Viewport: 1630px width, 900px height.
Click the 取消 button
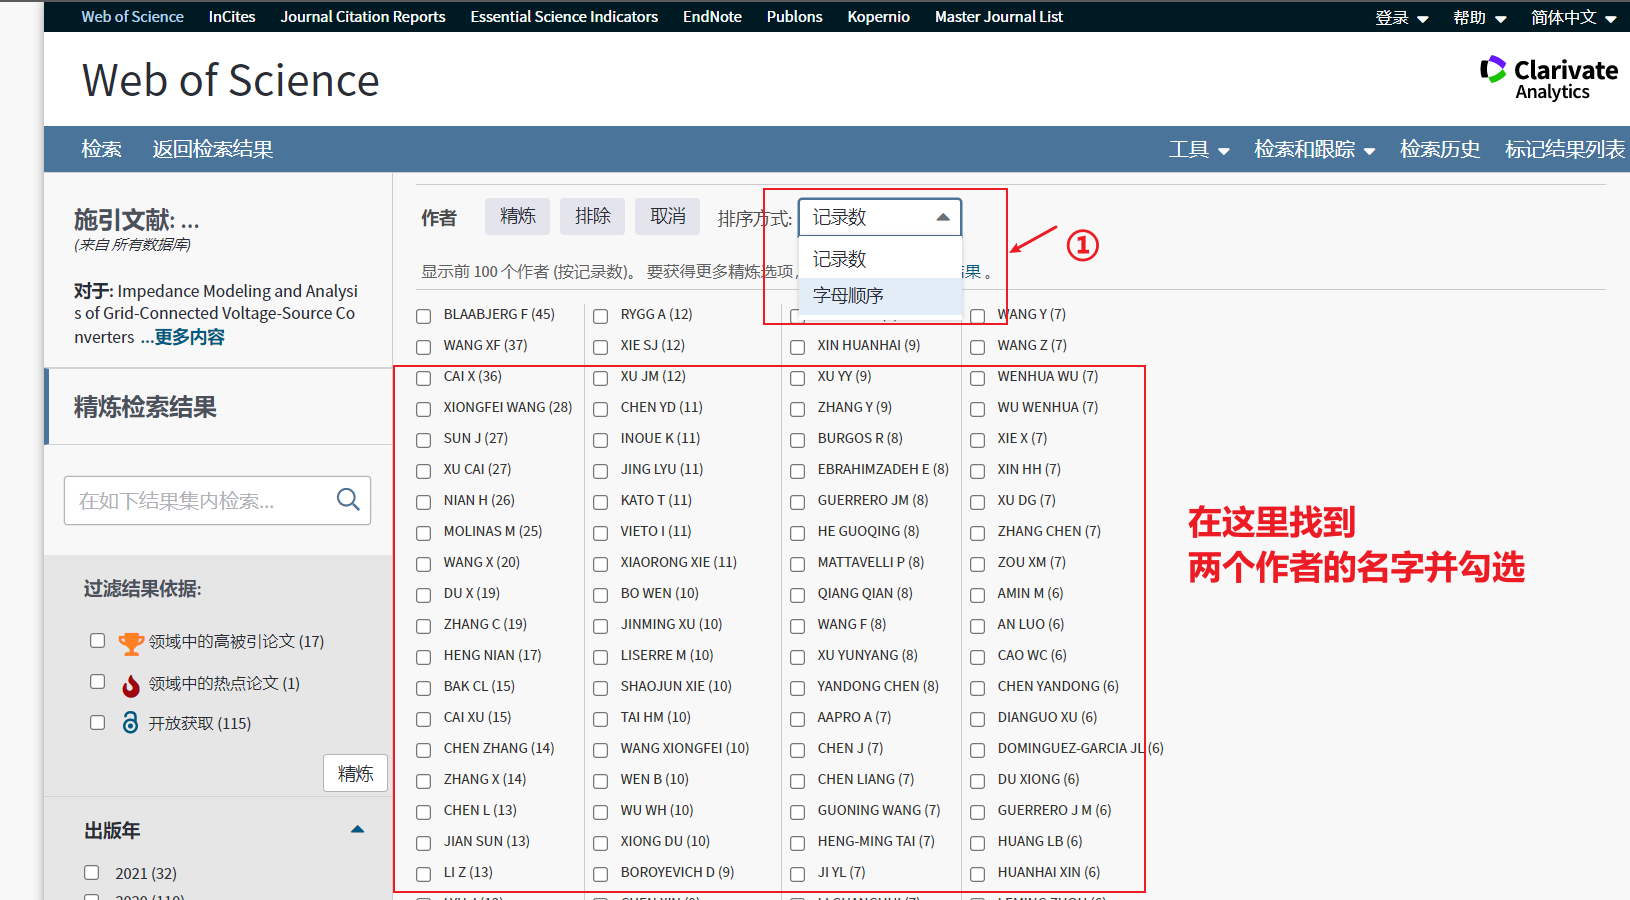click(x=668, y=216)
